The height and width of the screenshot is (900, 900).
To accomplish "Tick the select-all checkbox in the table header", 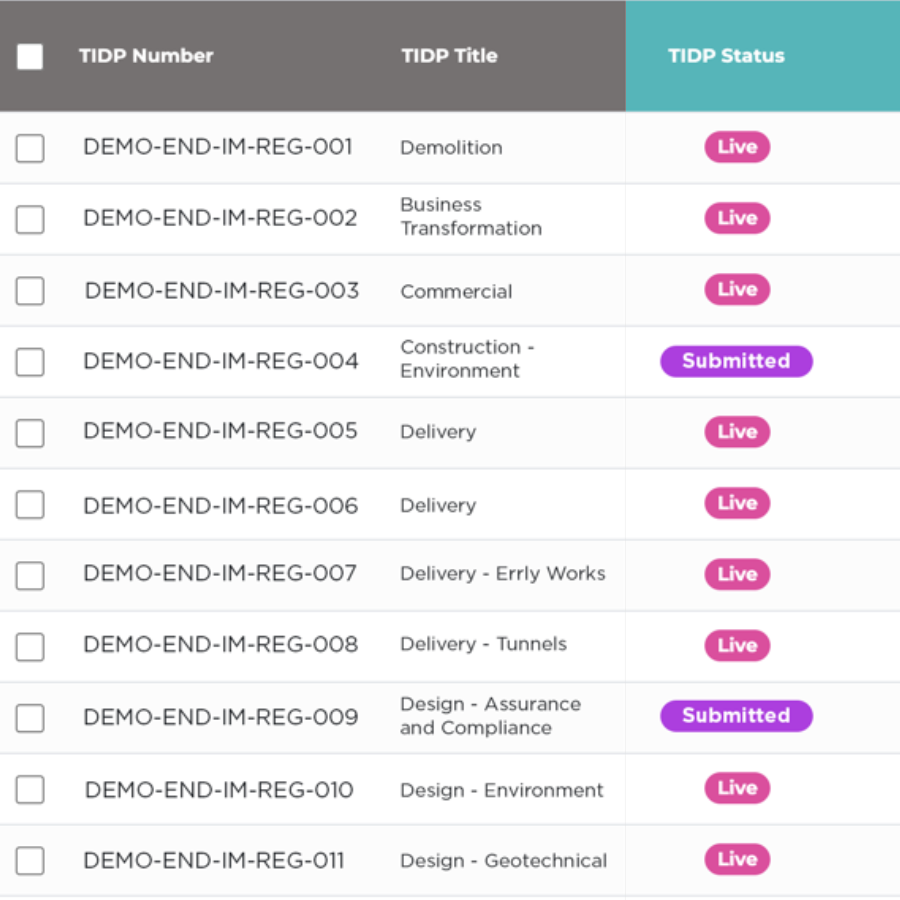I will click(x=30, y=57).
